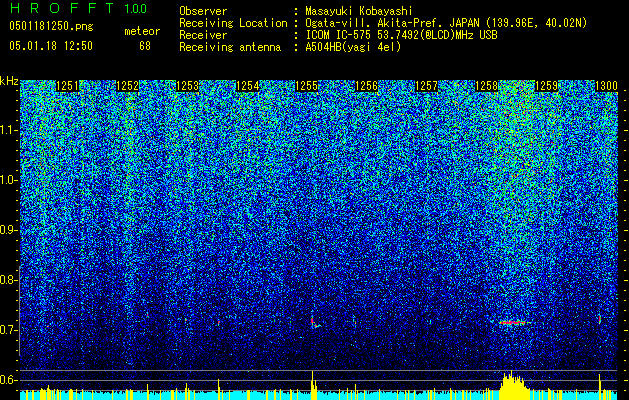The height and width of the screenshot is (400, 629).
Task: Click the Receiving antenna field label
Action: point(230,47)
